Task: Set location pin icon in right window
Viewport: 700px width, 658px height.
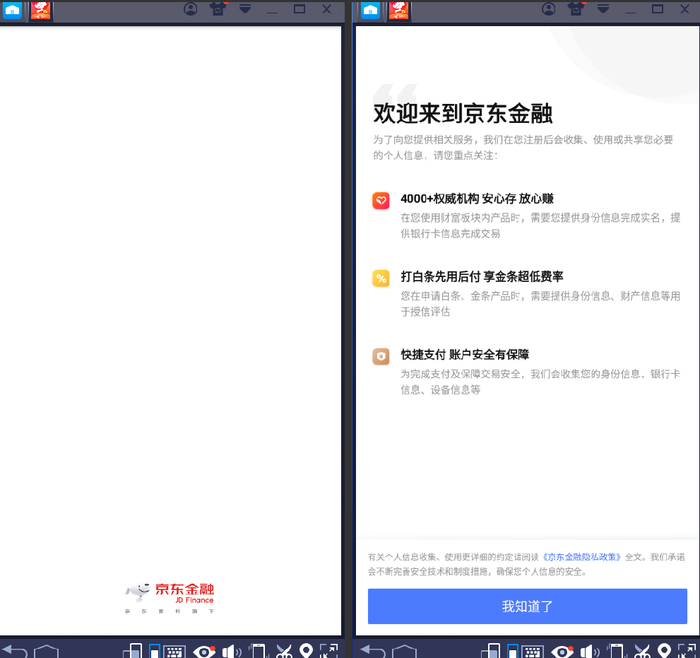Action: [x=664, y=650]
